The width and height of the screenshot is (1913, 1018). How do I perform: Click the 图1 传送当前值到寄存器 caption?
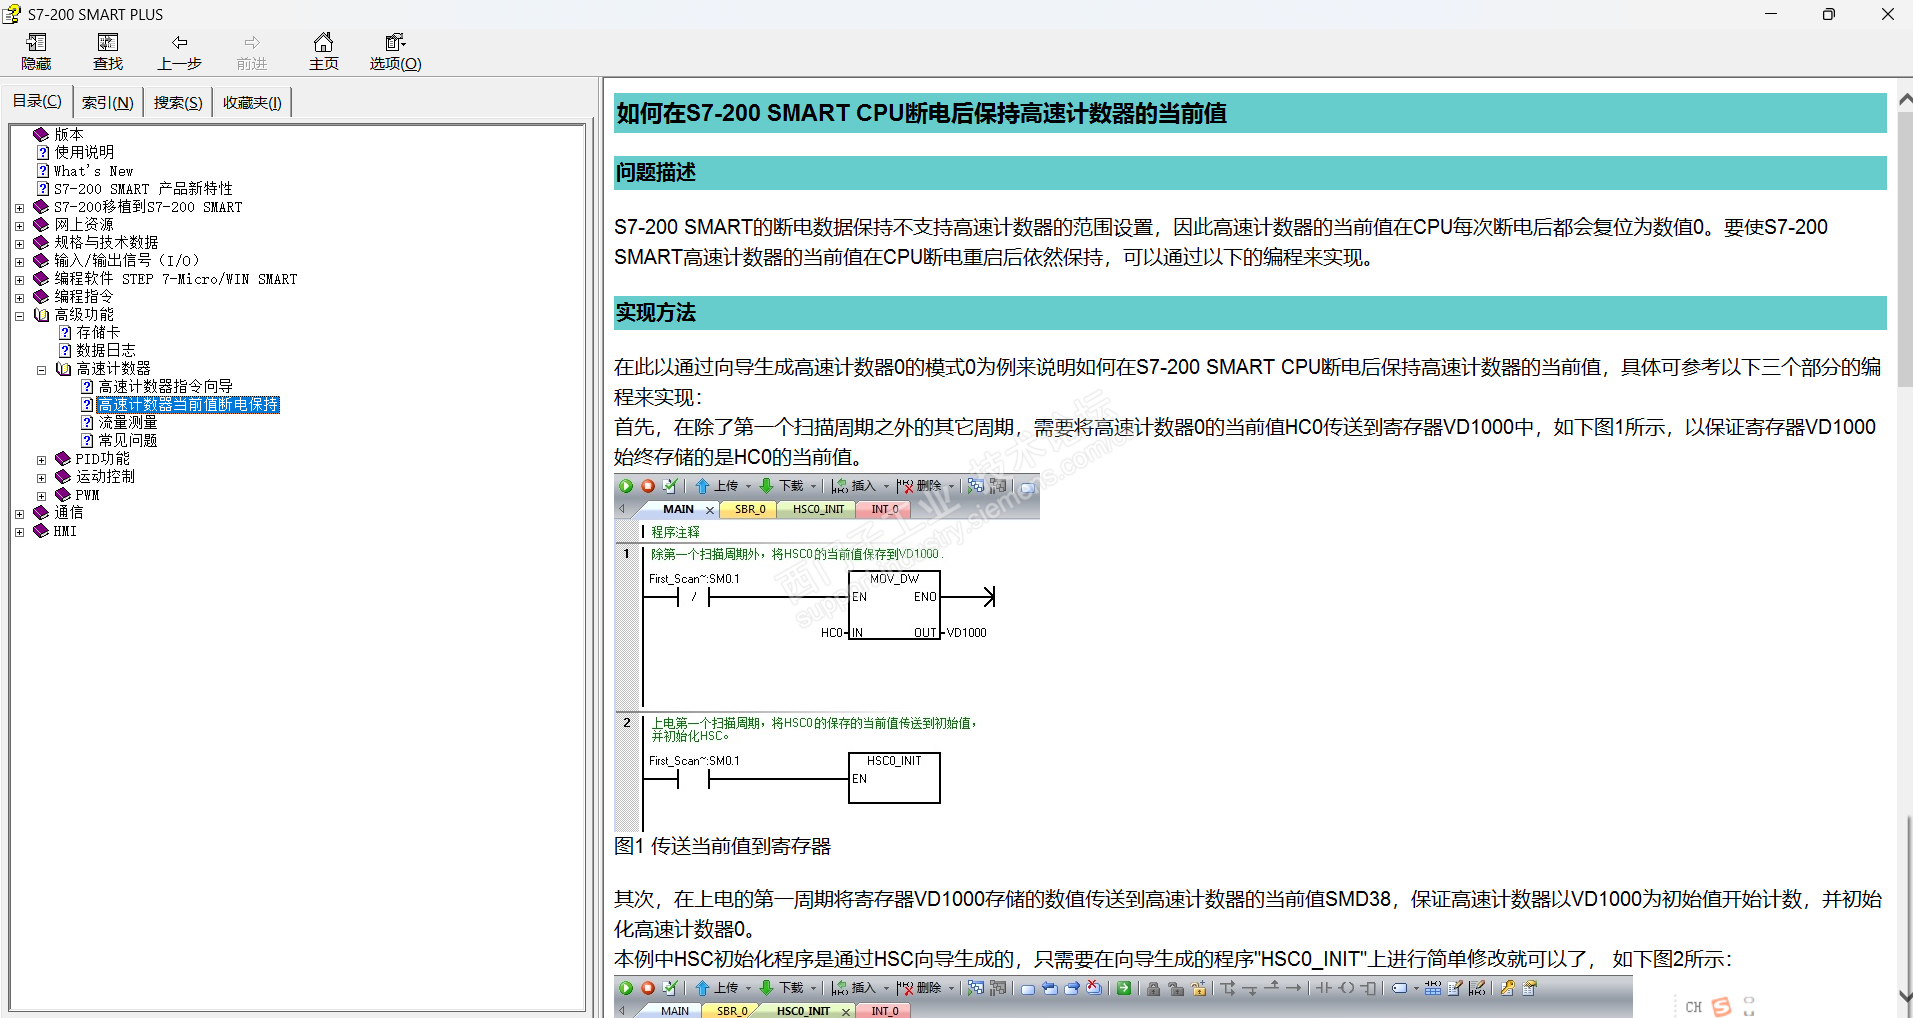point(722,846)
